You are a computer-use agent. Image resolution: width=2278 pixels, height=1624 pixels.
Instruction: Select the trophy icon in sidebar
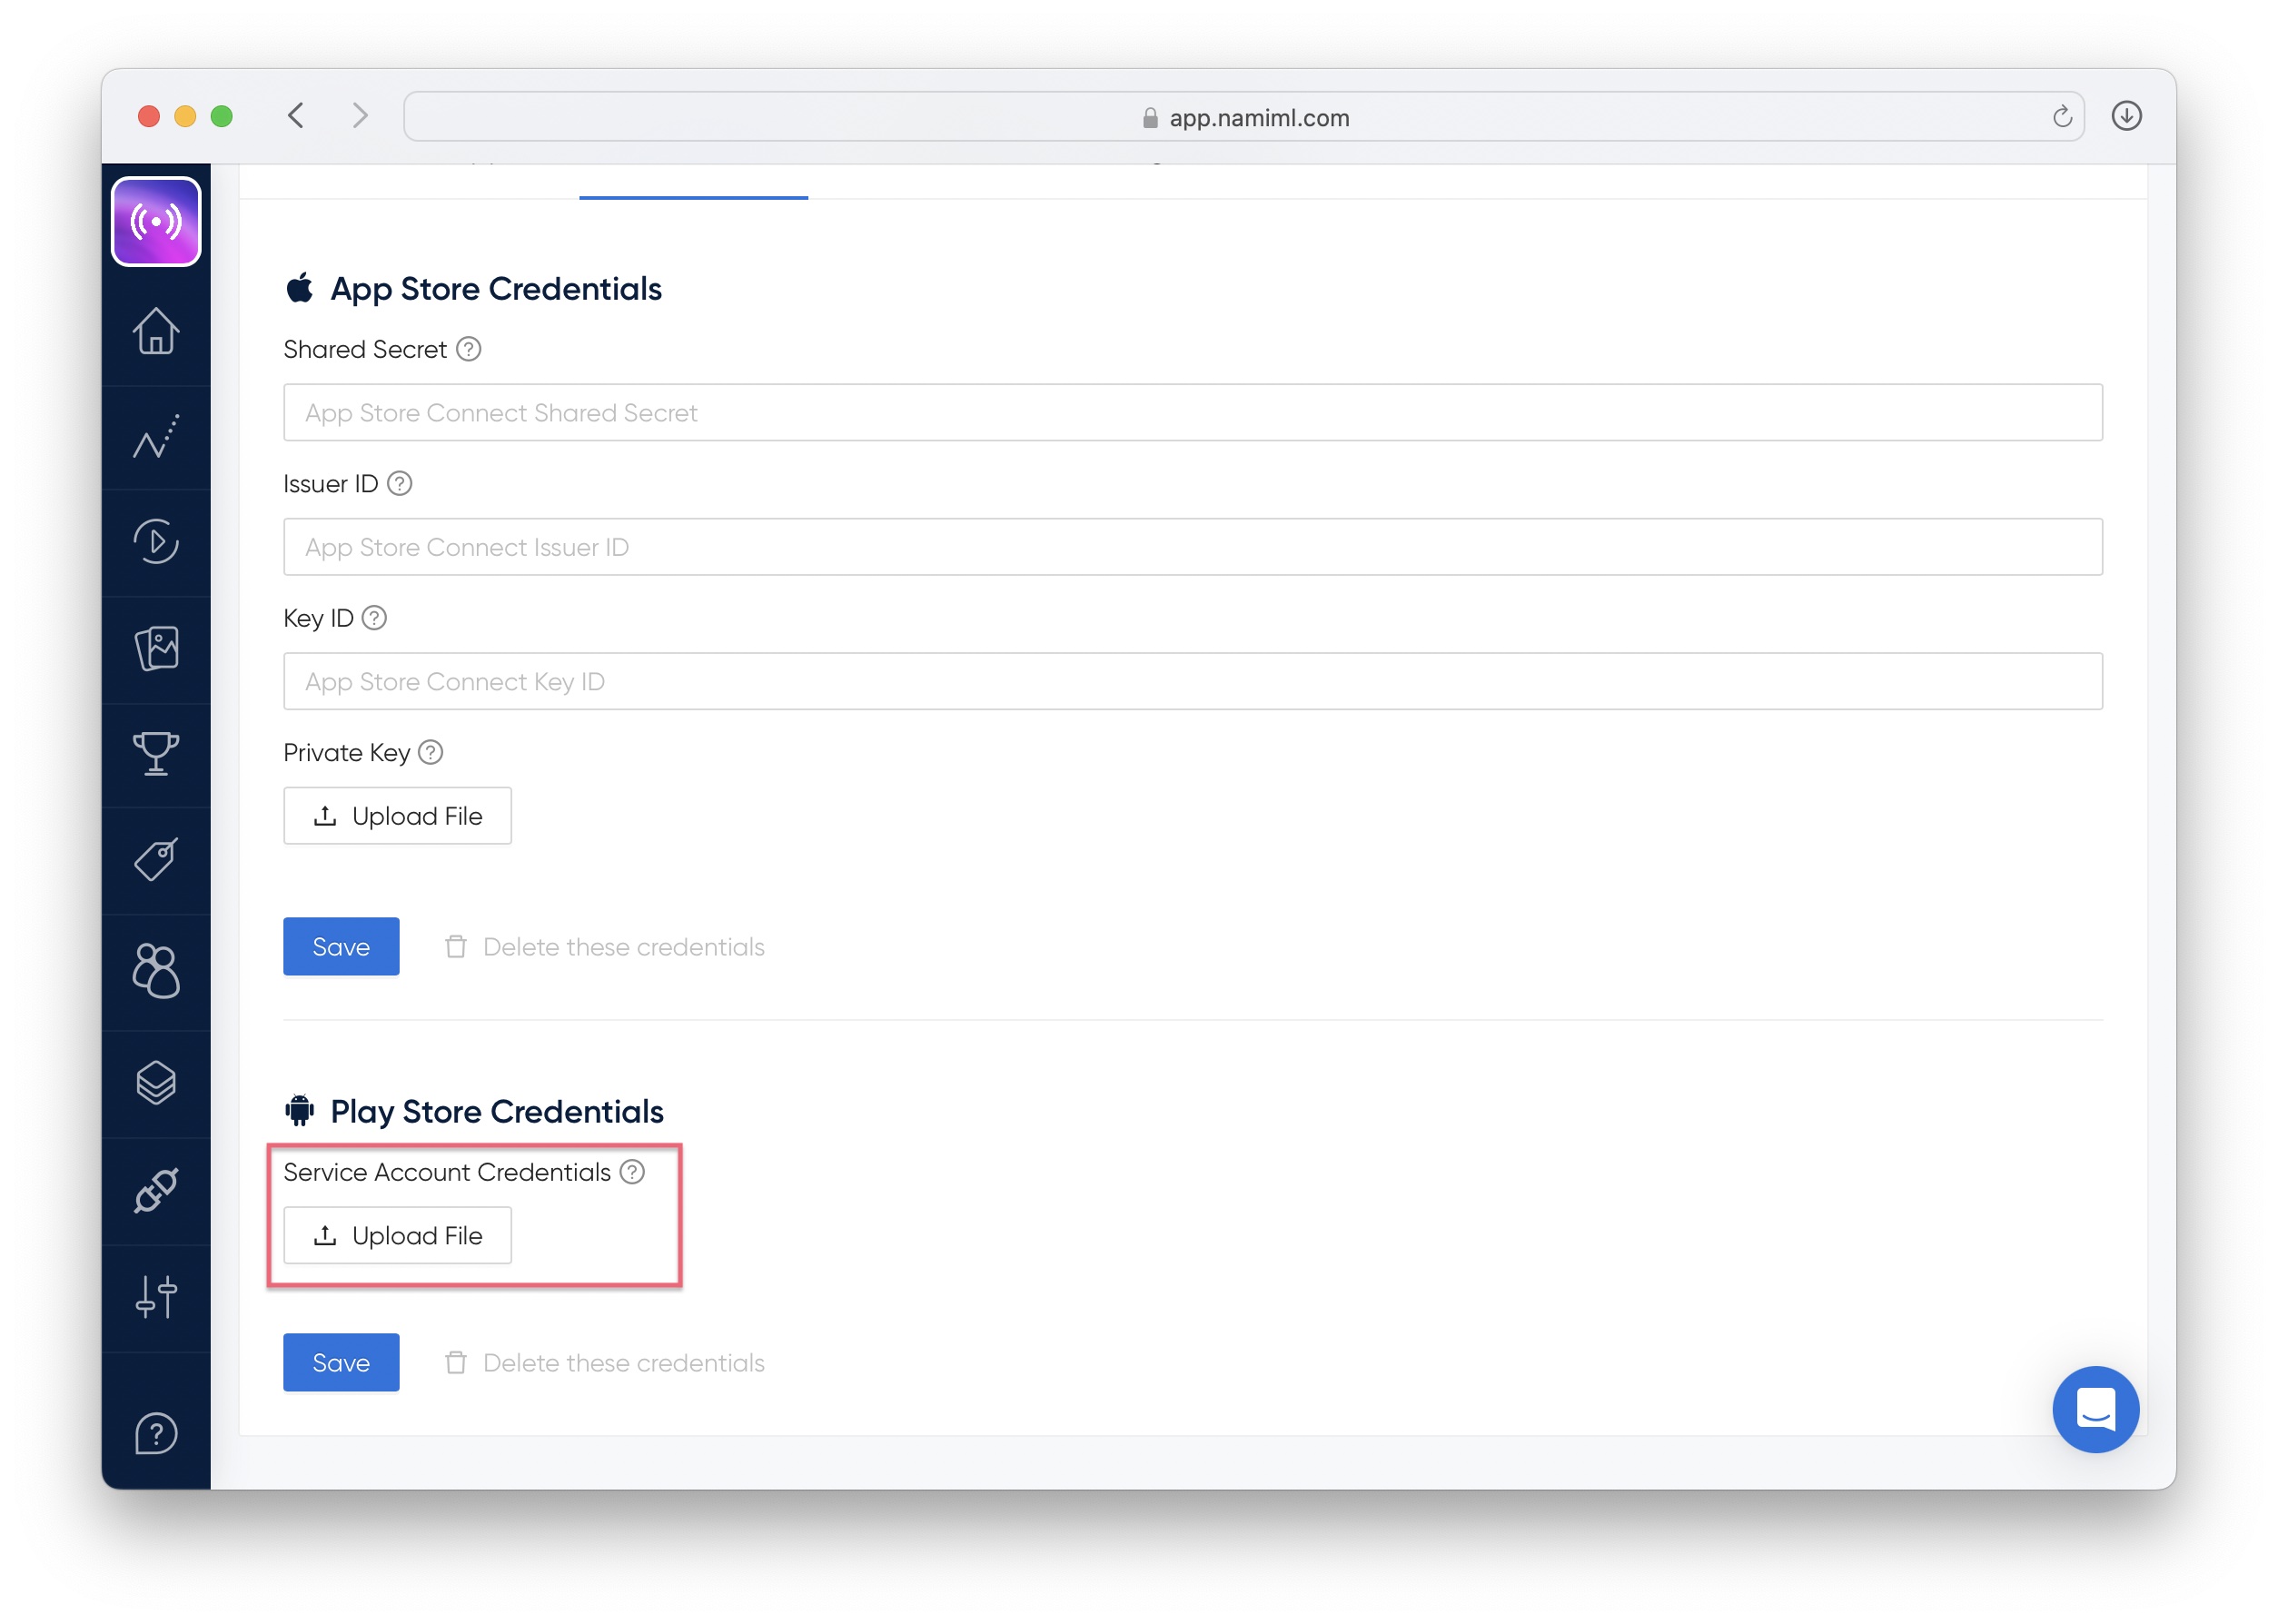[x=156, y=754]
